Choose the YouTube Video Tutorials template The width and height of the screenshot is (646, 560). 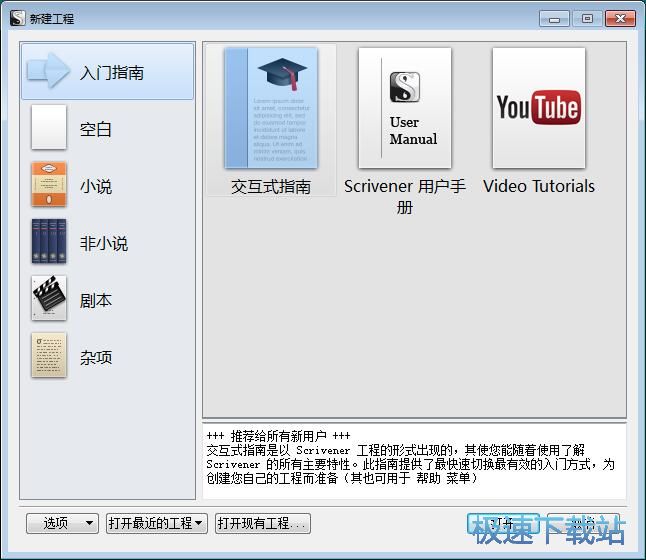[x=538, y=108]
